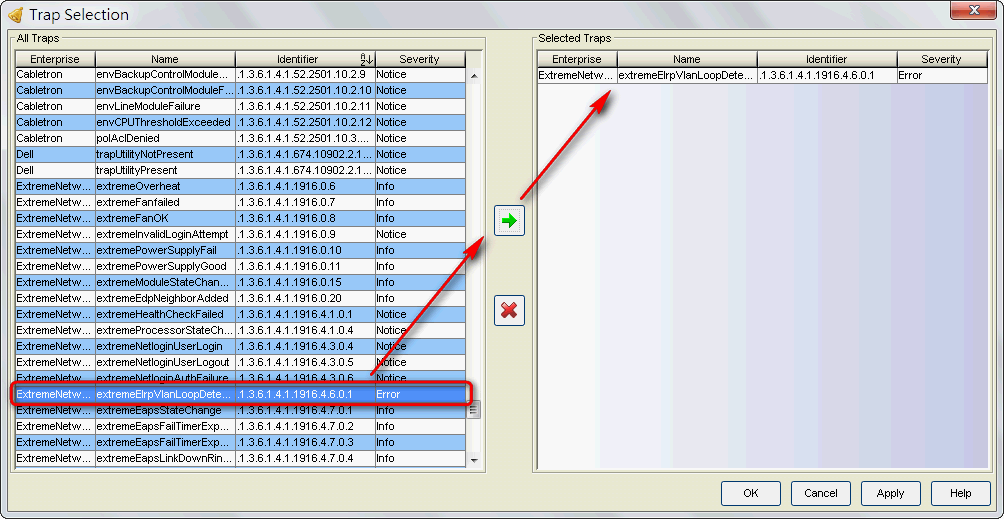Select extremeNetloginUserLogout trap row
This screenshot has height=519, width=1004.
240,362
